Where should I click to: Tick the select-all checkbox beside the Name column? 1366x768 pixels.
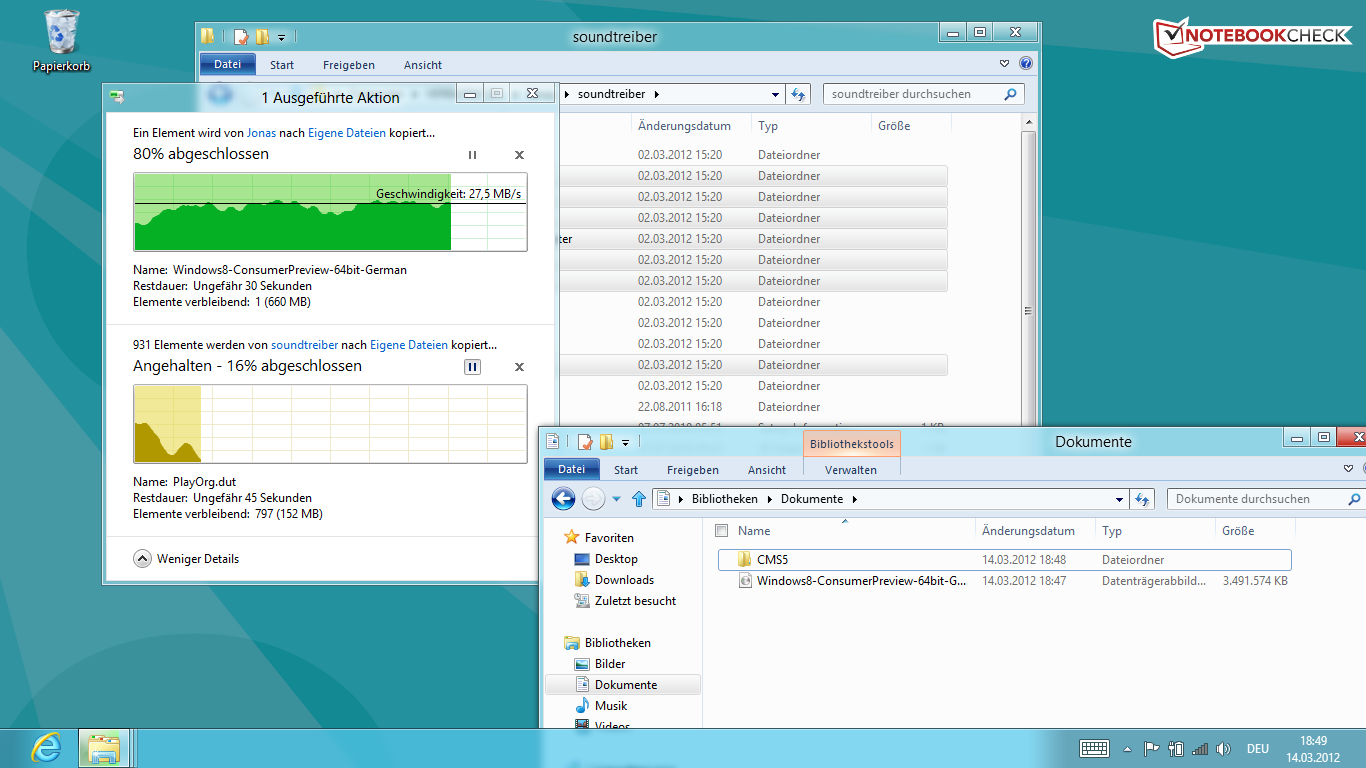[722, 531]
